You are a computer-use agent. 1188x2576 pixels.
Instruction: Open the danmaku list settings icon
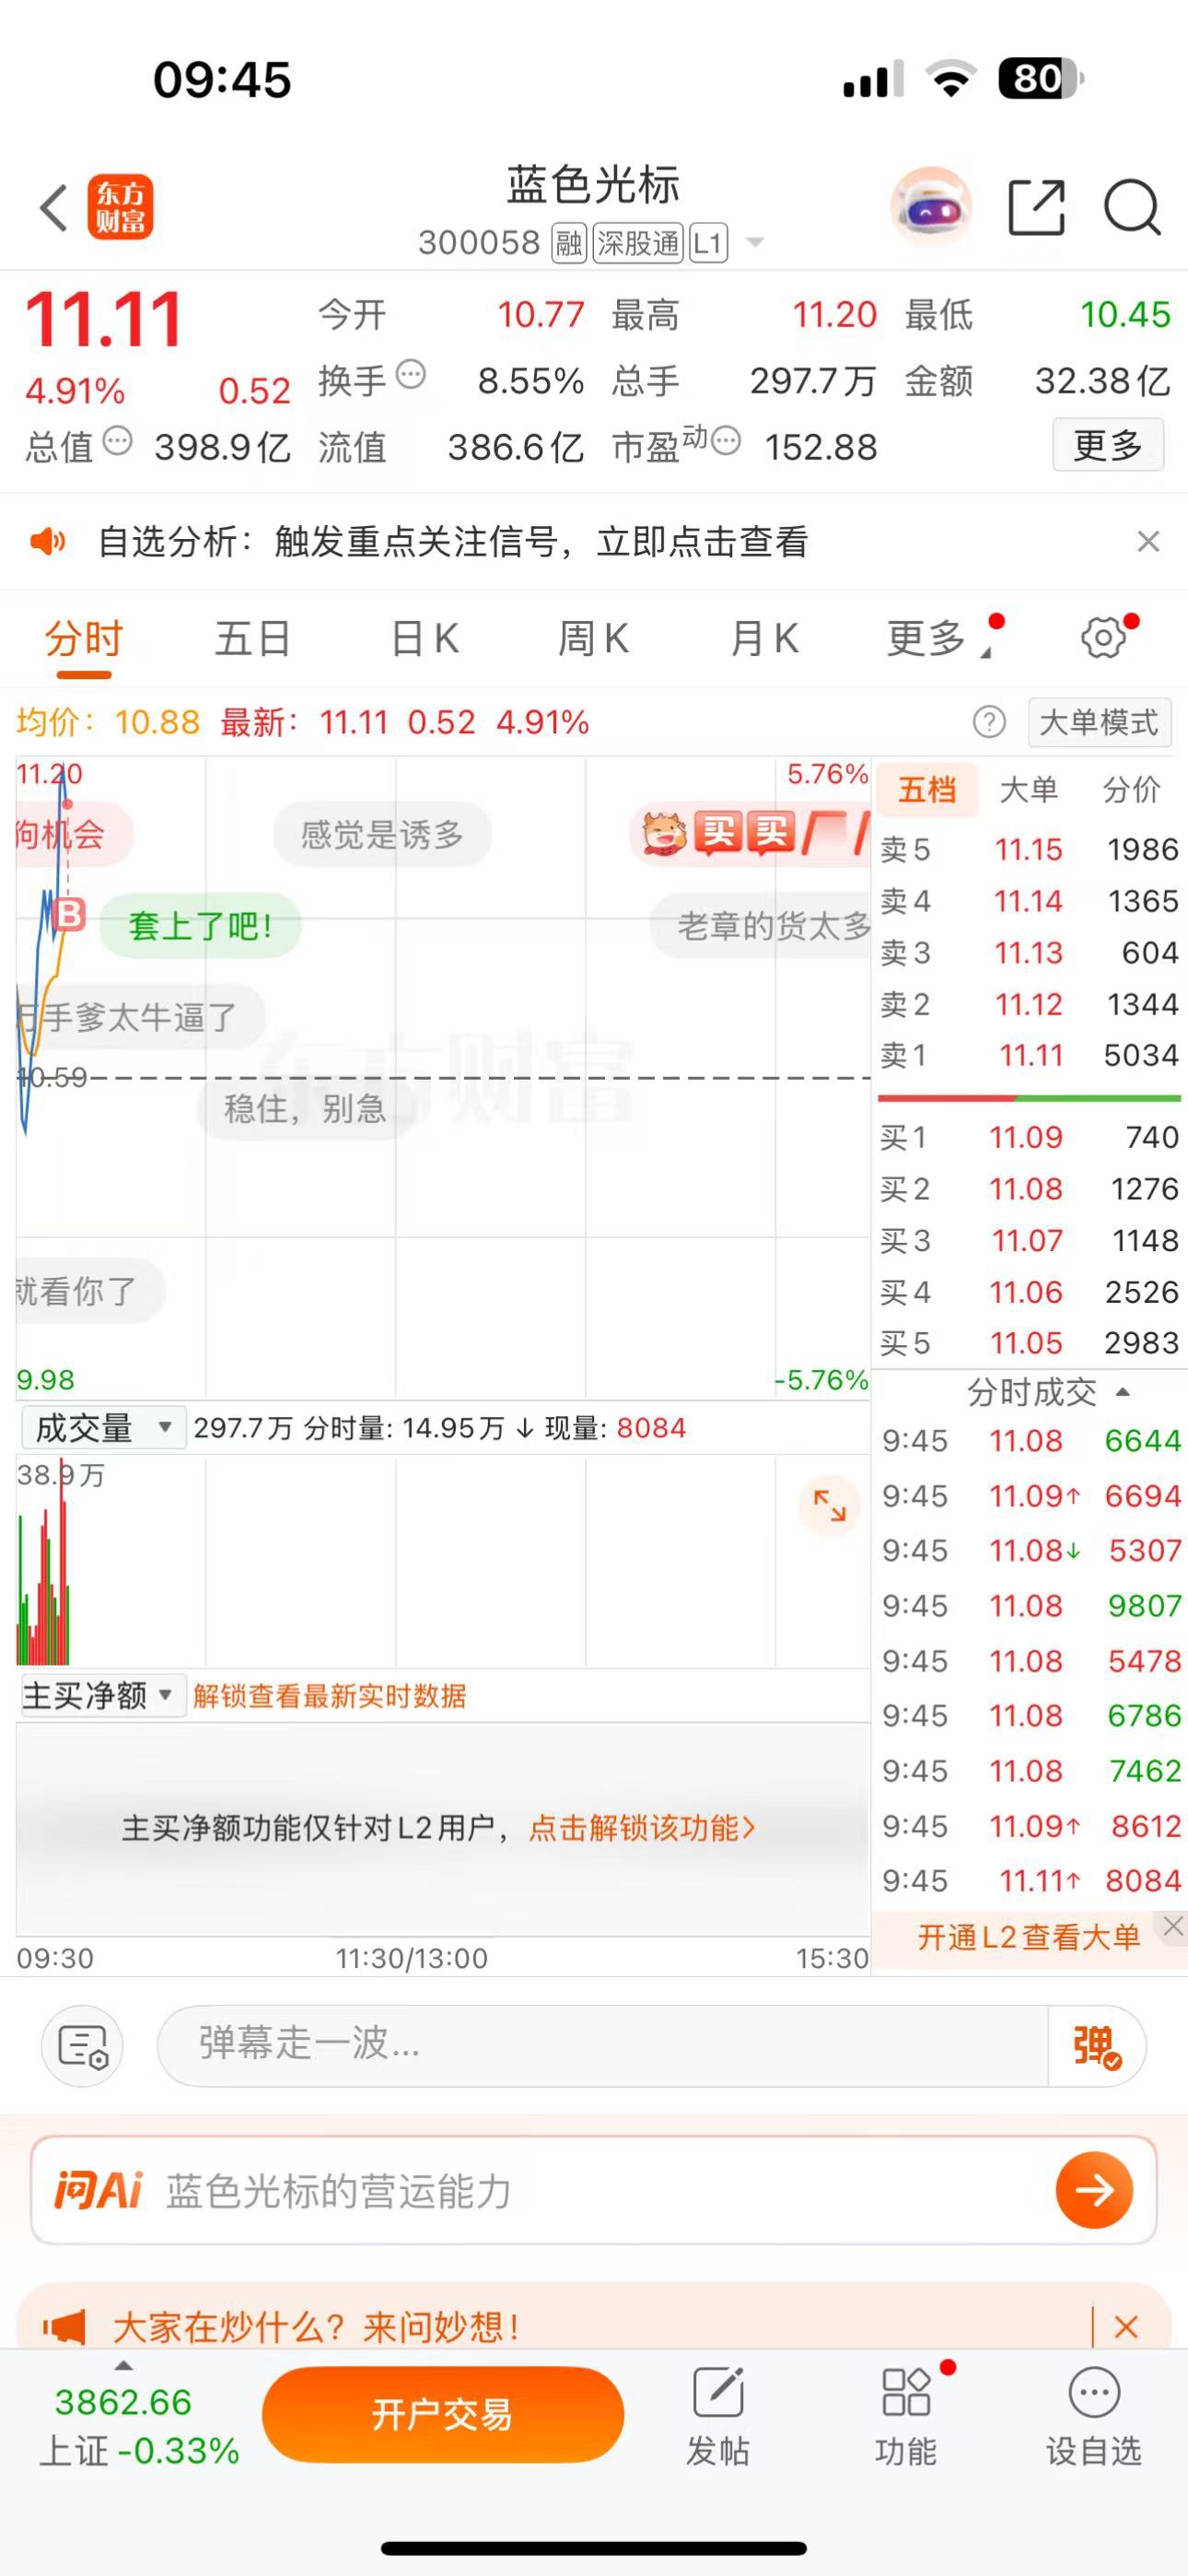[x=83, y=2046]
